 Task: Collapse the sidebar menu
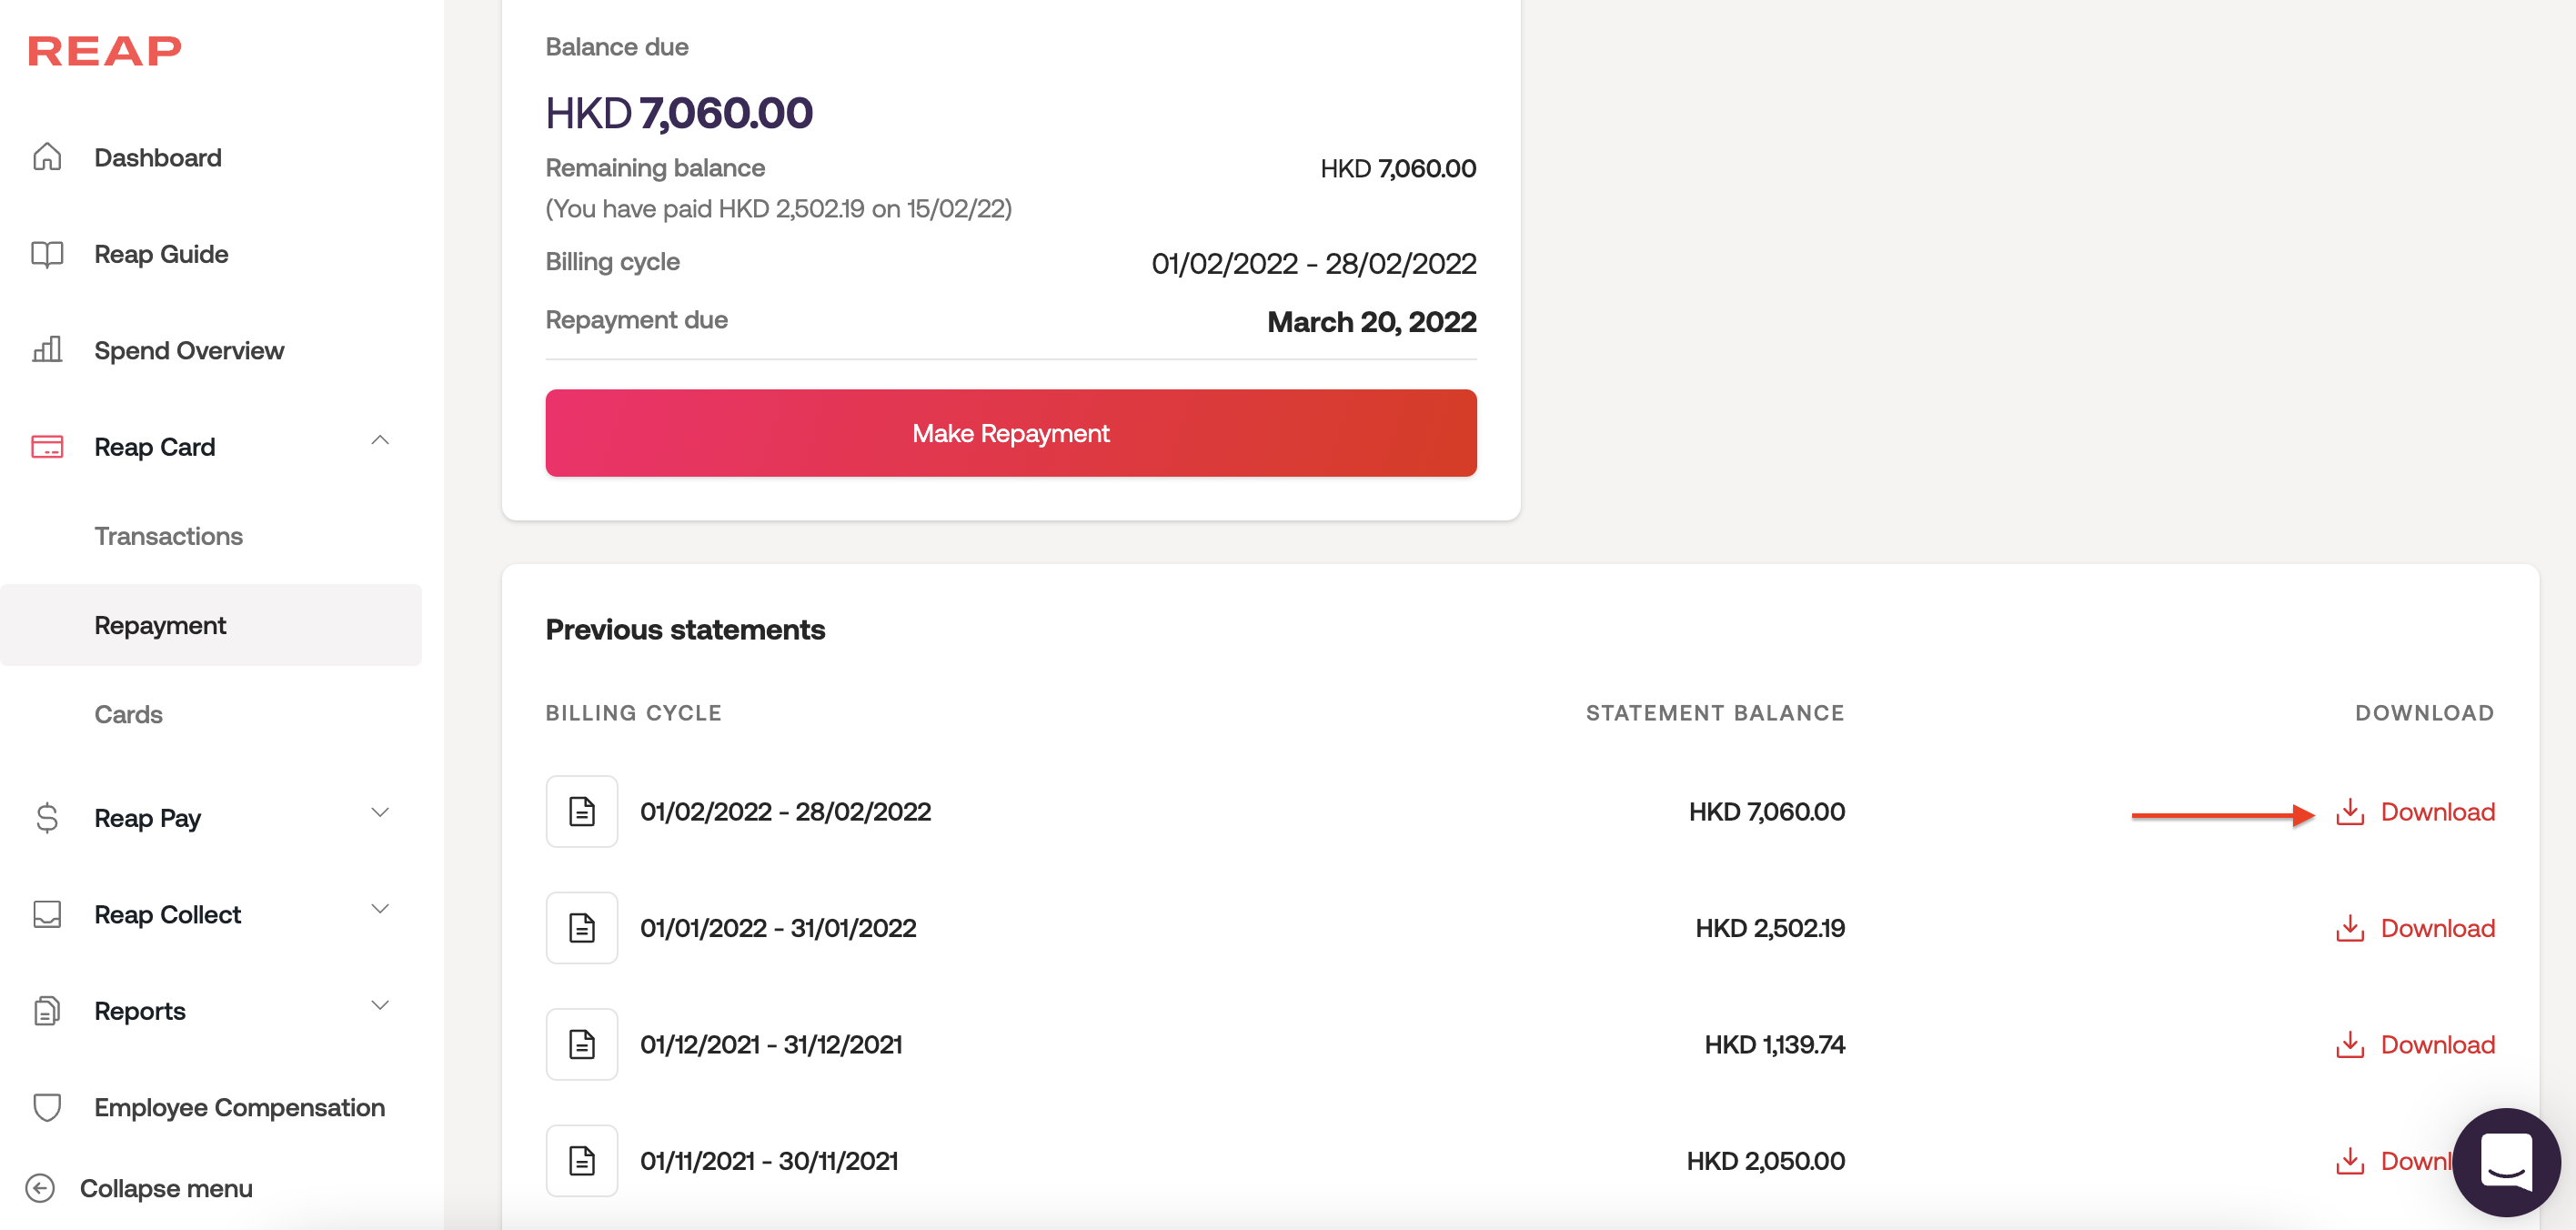click(140, 1188)
